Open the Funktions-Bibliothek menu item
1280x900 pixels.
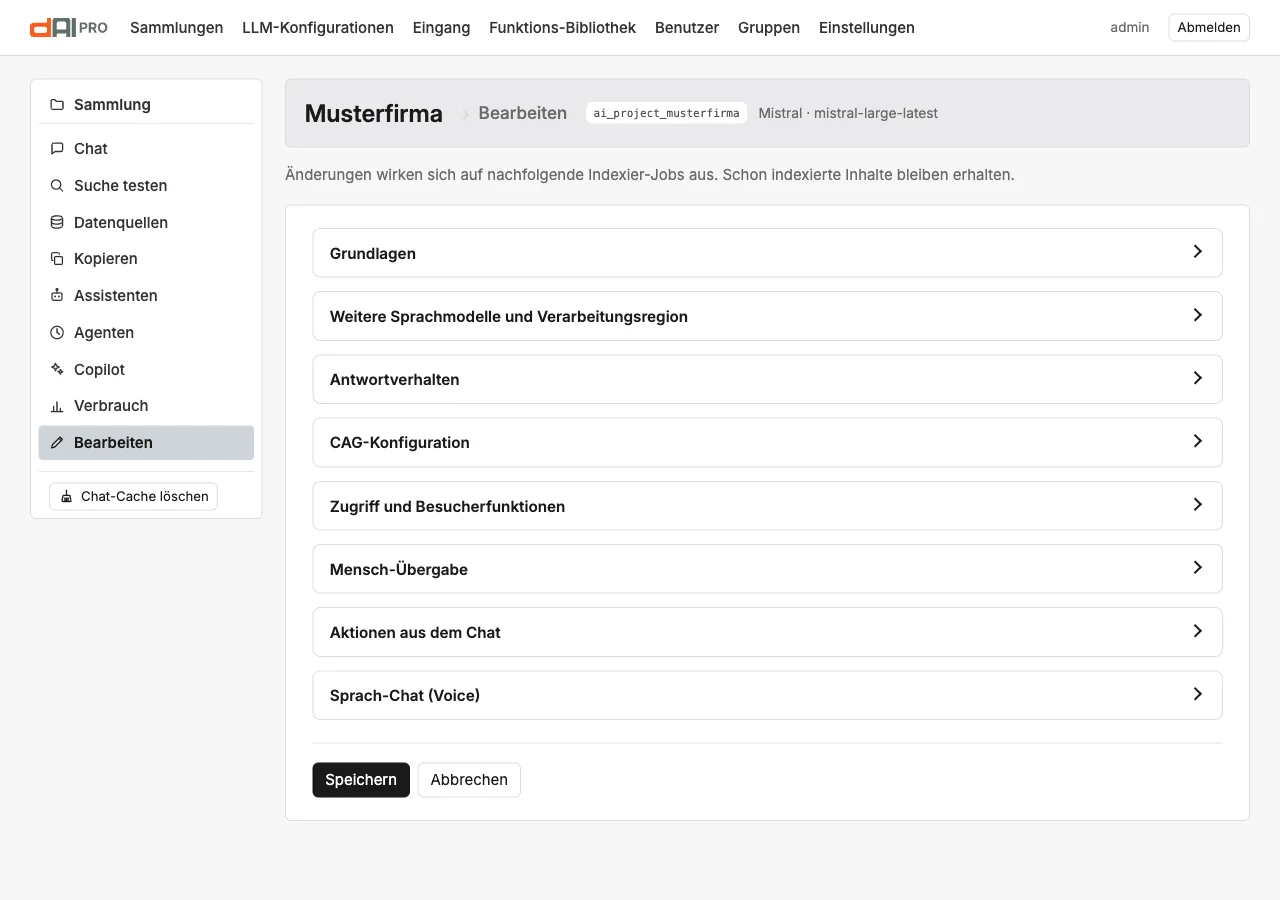pyautogui.click(x=562, y=28)
